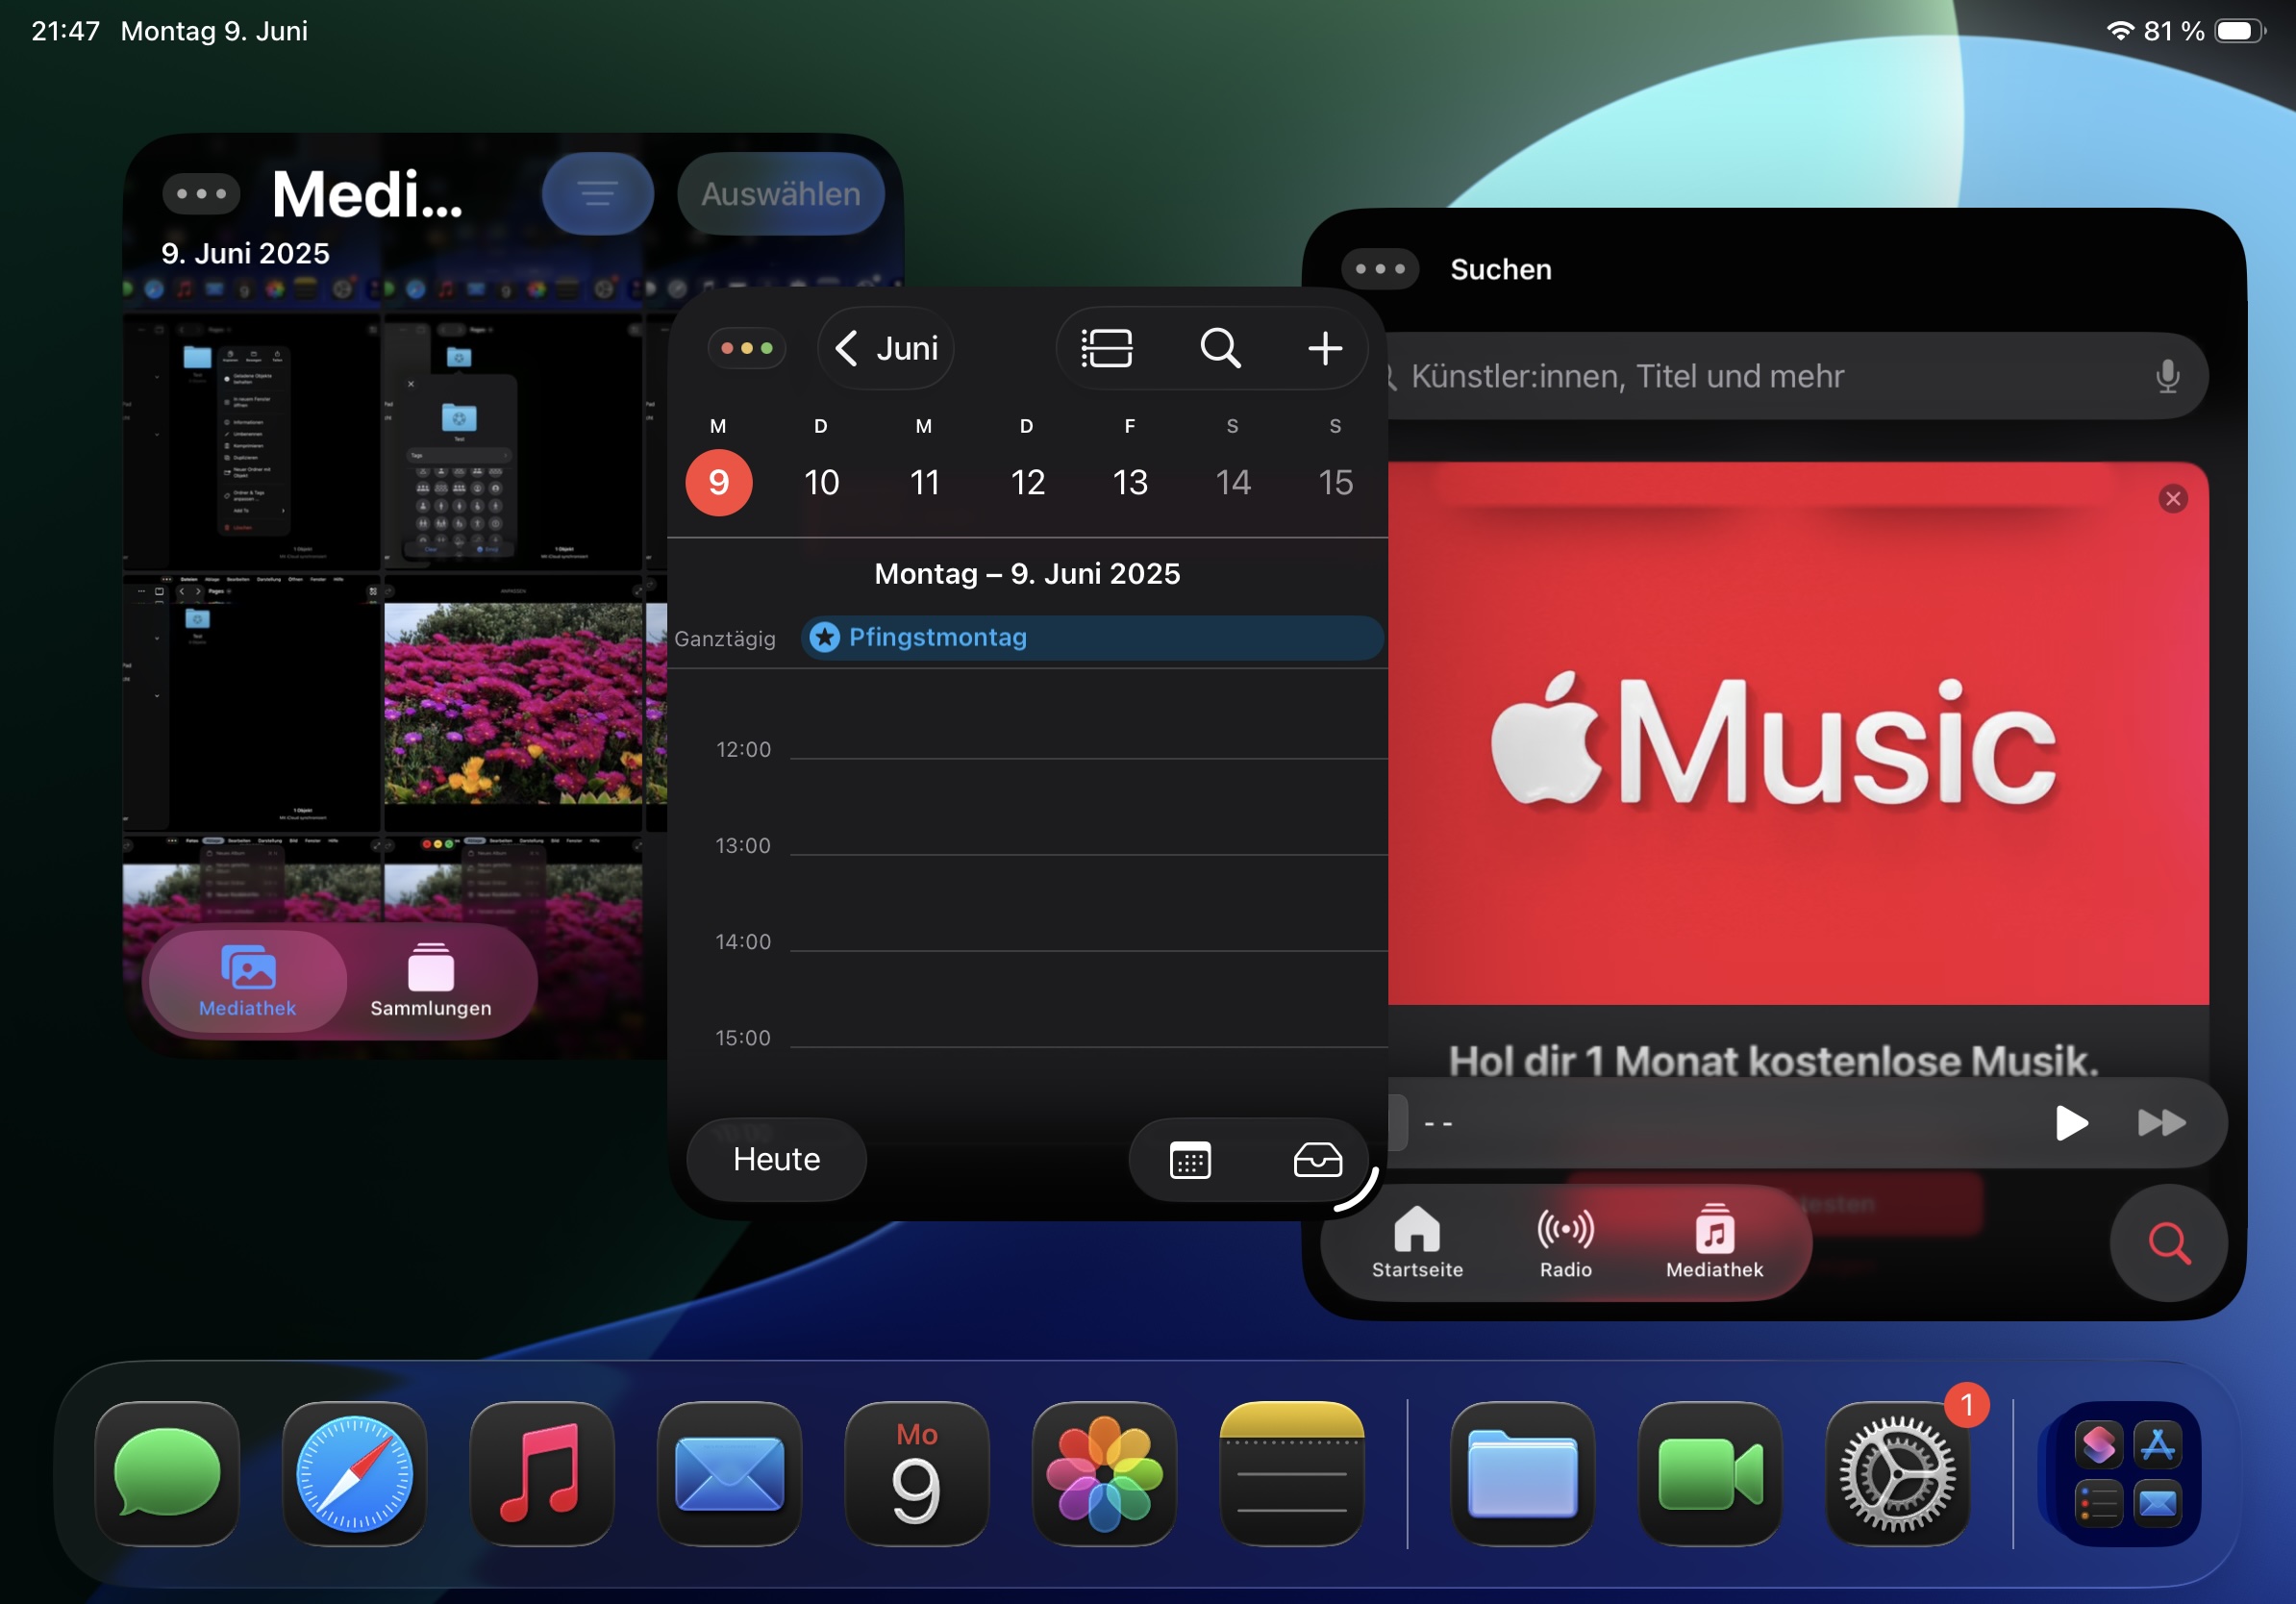Click Music search field Künstler:innen, Titel
The height and width of the screenshot is (1604, 2296).
[x=1796, y=376]
